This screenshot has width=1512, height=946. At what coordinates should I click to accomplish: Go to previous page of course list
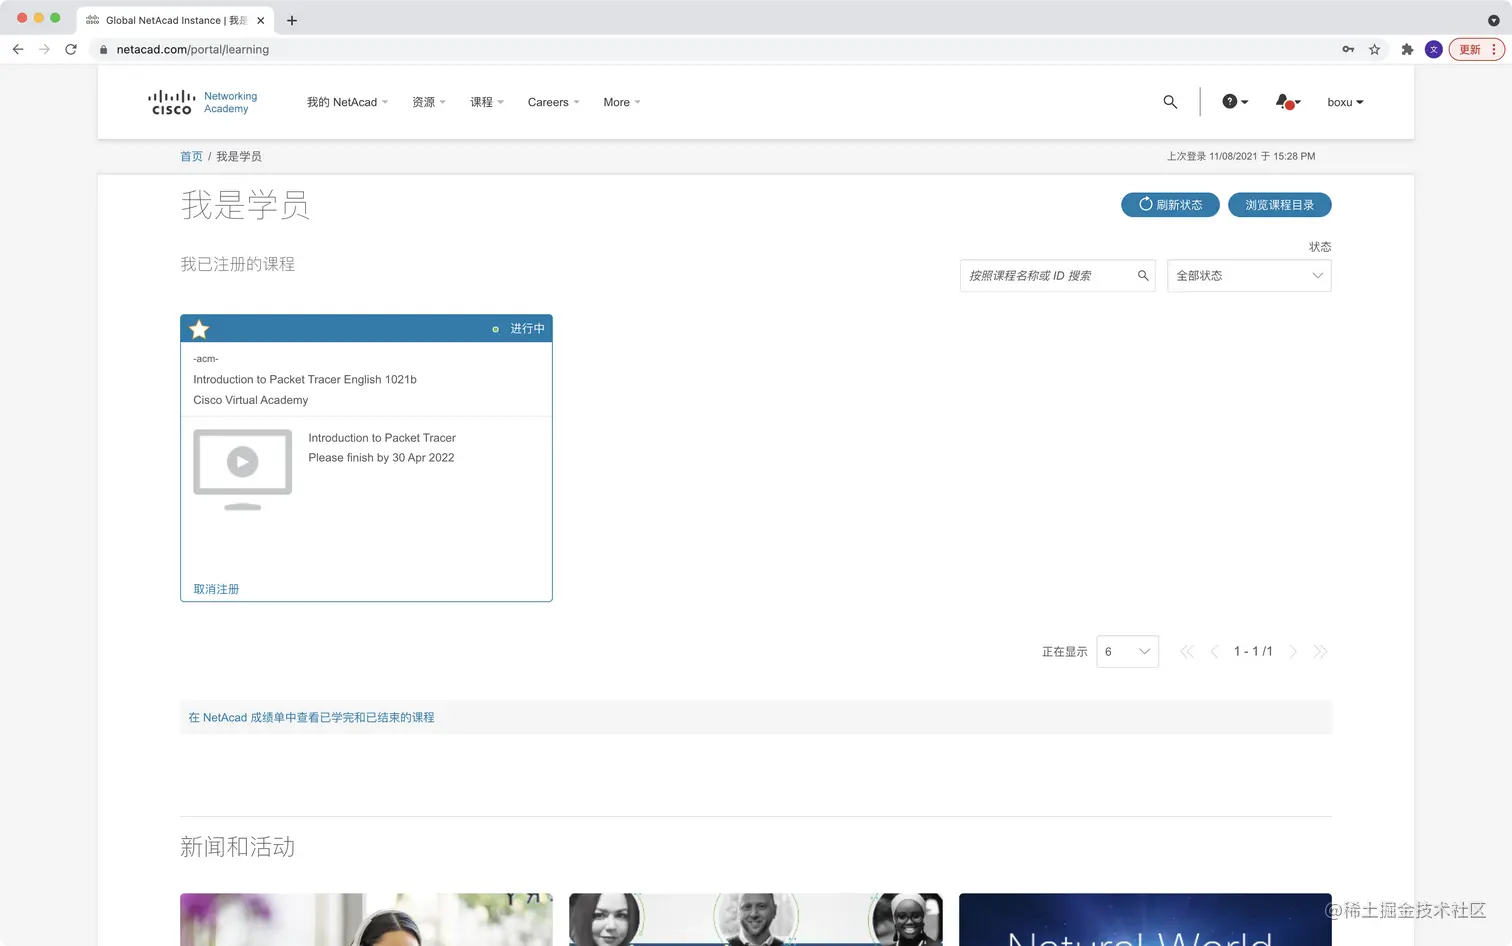click(1214, 652)
